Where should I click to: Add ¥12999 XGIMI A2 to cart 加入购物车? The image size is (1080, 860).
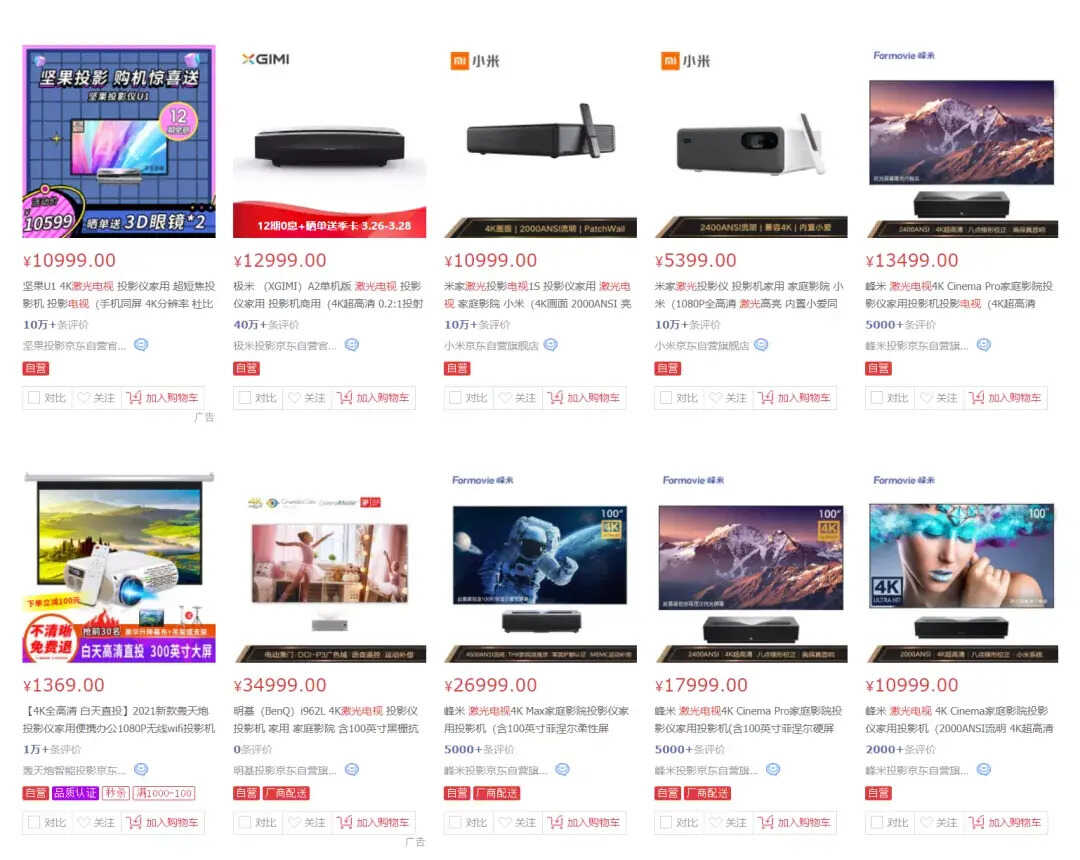tap(373, 398)
